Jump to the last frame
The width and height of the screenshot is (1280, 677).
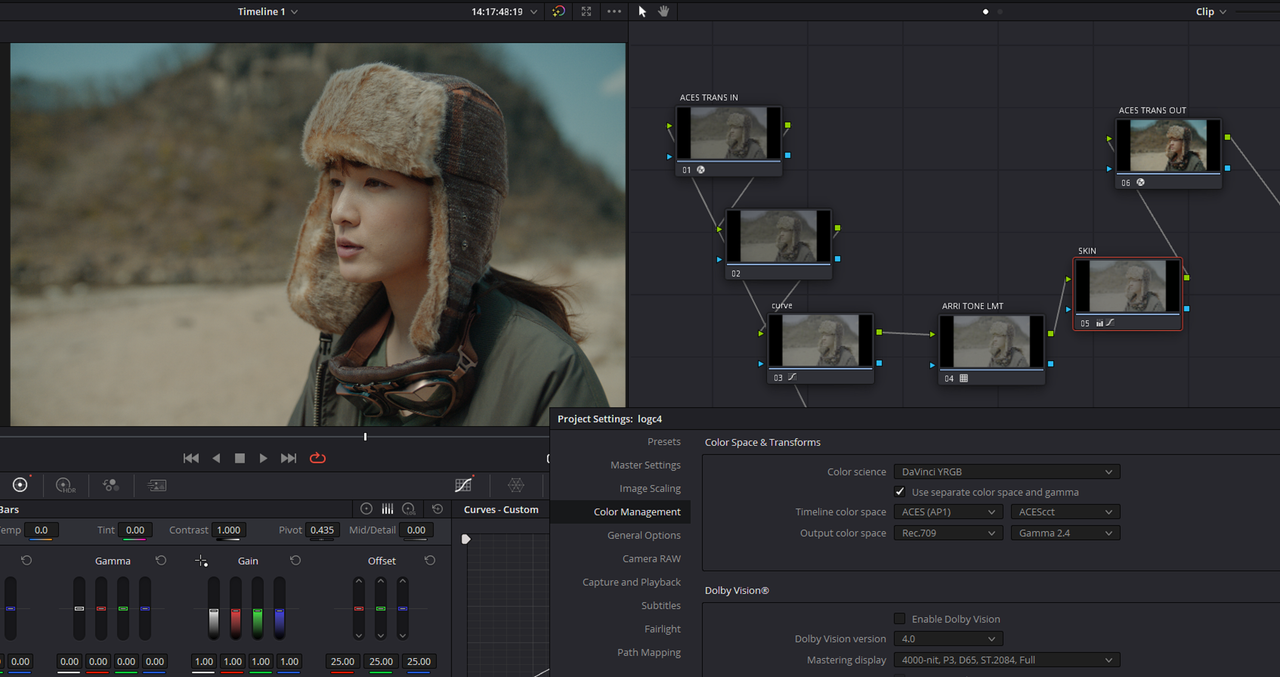[x=289, y=458]
